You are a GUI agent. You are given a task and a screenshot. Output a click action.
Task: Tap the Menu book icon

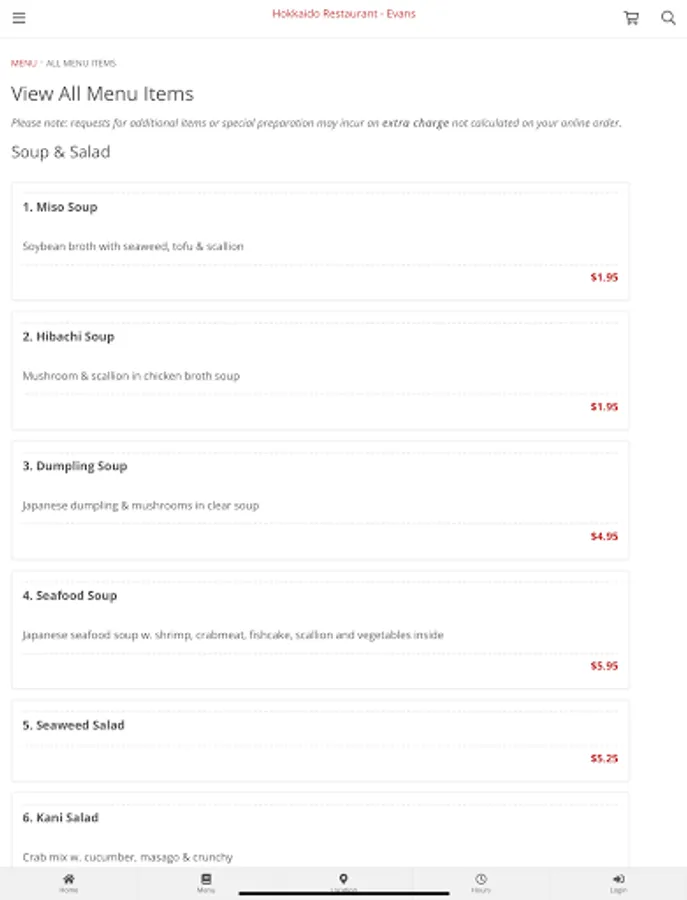[x=206, y=881]
